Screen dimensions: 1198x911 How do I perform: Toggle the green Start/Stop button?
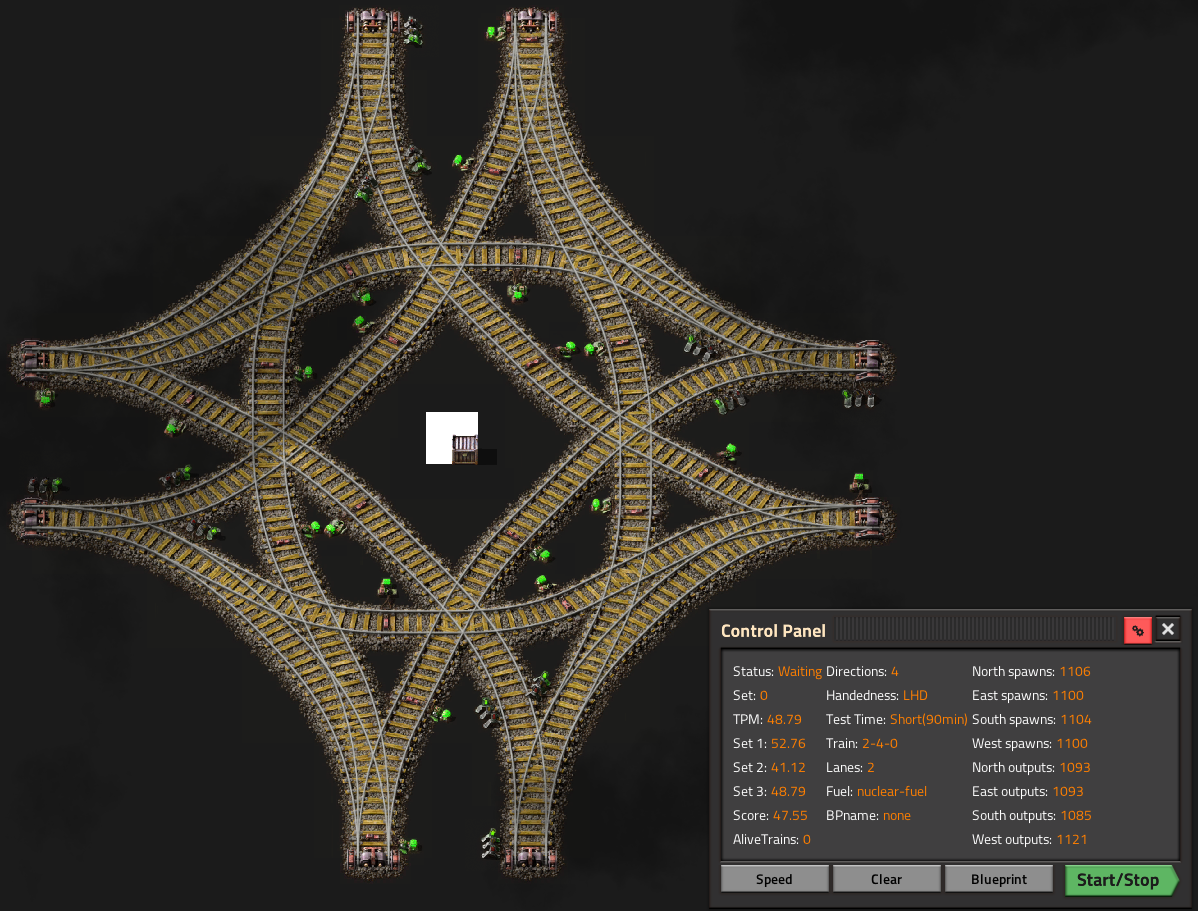tap(1121, 880)
